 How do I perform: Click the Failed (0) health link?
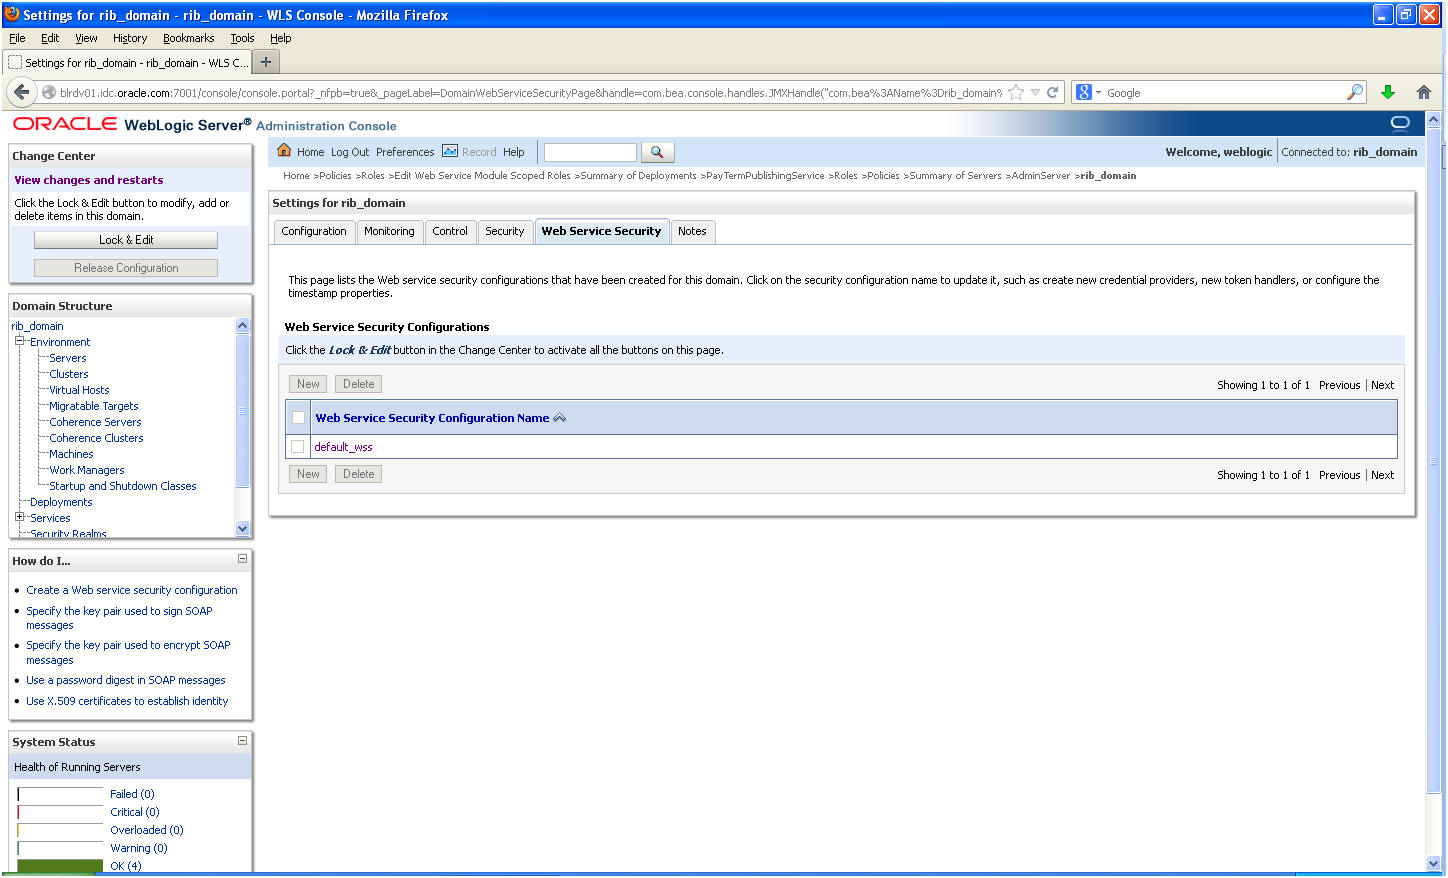tap(132, 794)
